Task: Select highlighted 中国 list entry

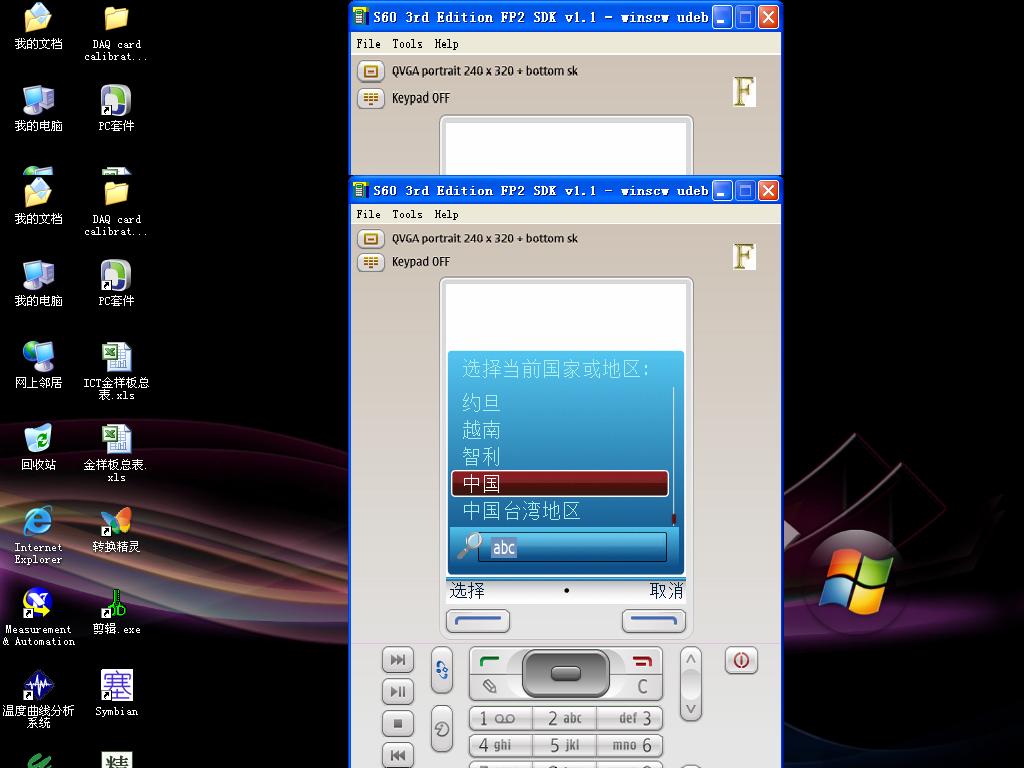Action: pos(560,484)
